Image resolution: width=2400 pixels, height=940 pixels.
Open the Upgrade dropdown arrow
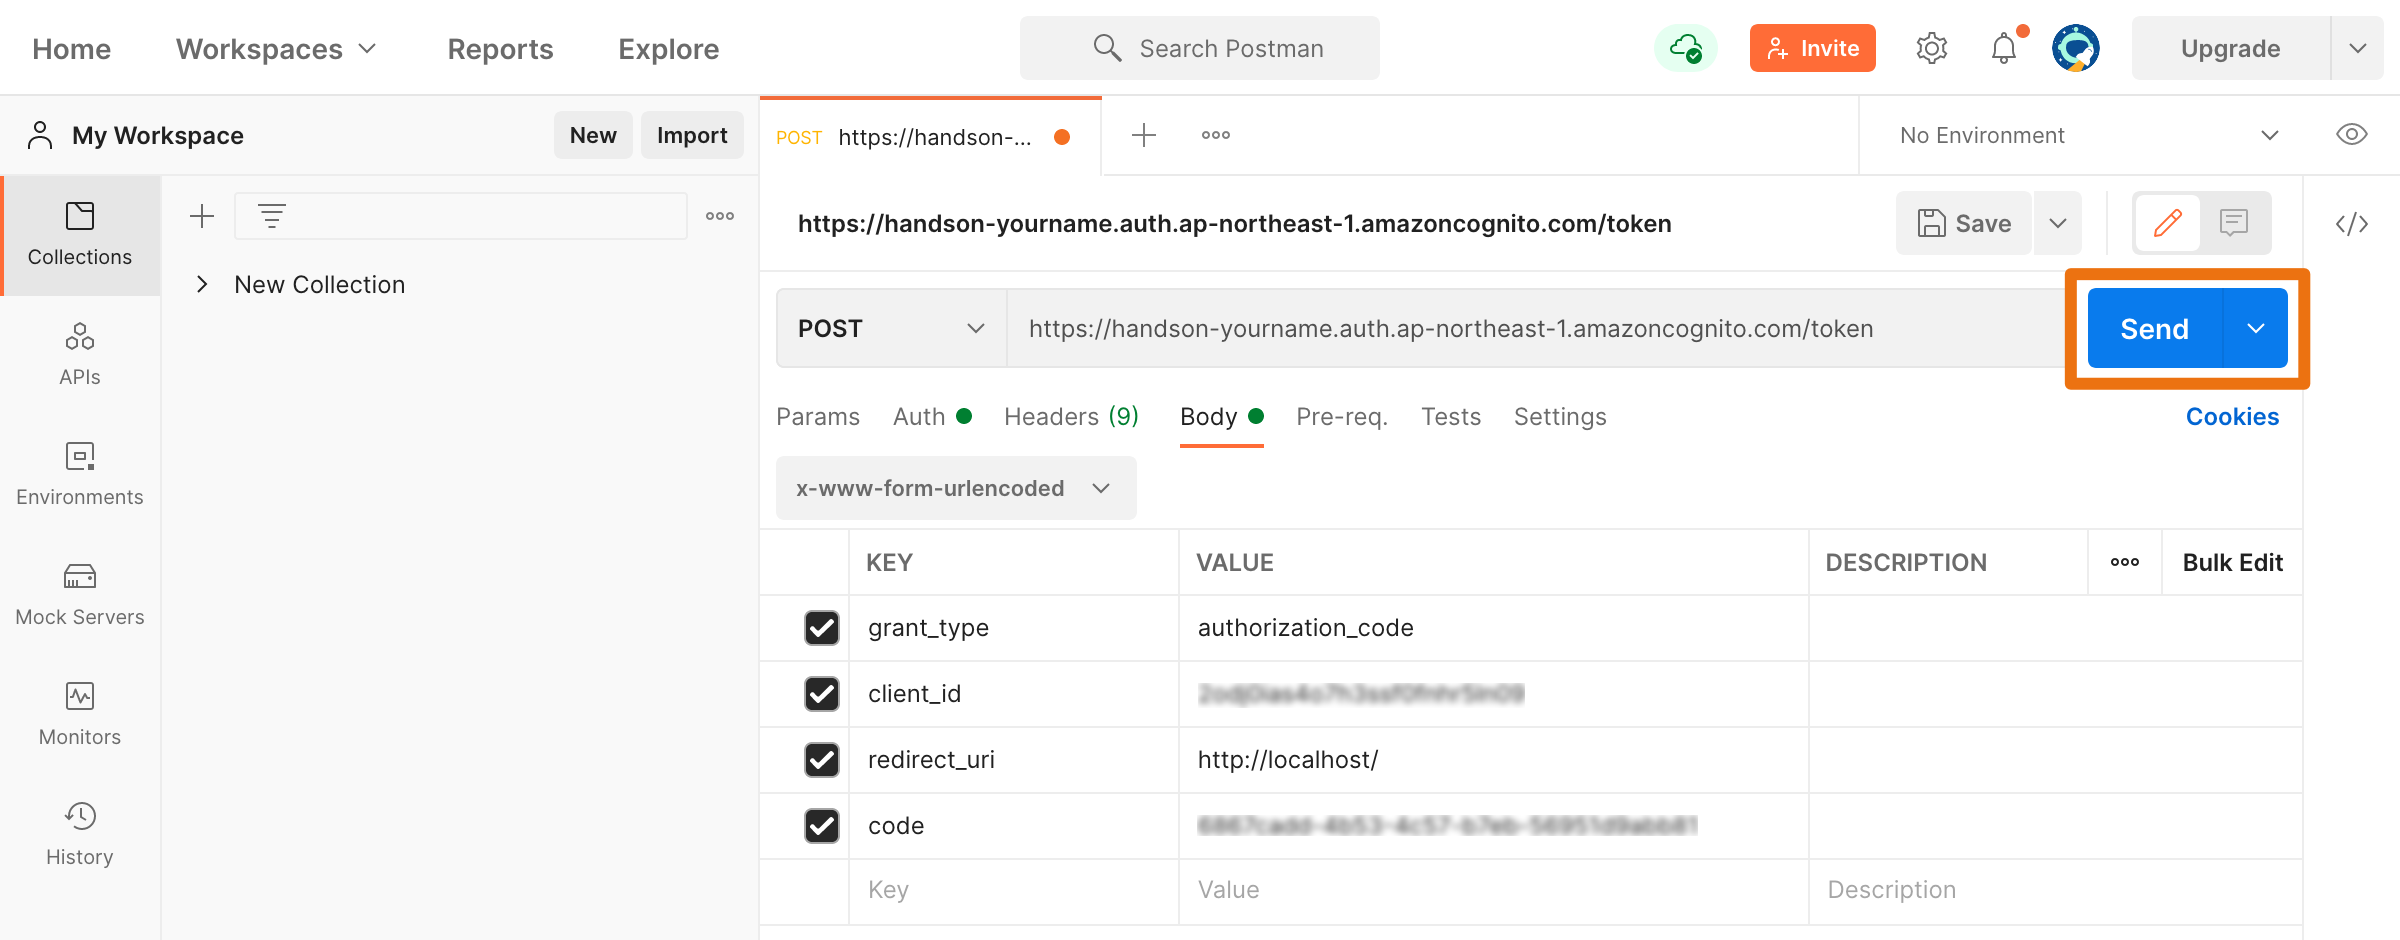pyautogui.click(x=2358, y=48)
